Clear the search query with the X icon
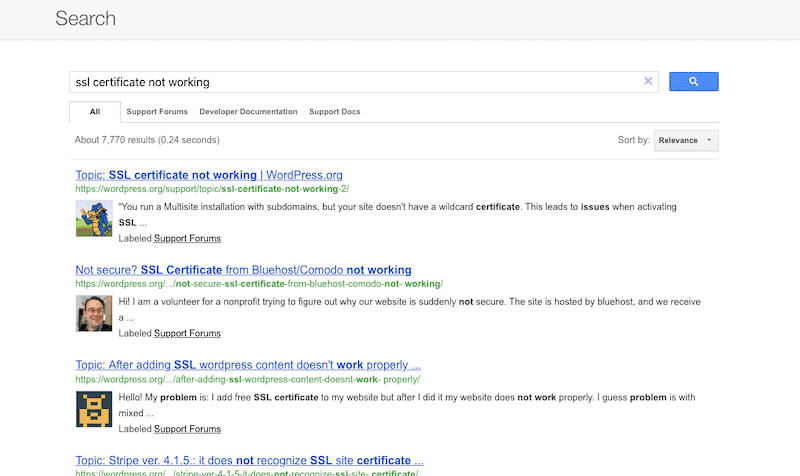The image size is (800, 476). click(648, 82)
